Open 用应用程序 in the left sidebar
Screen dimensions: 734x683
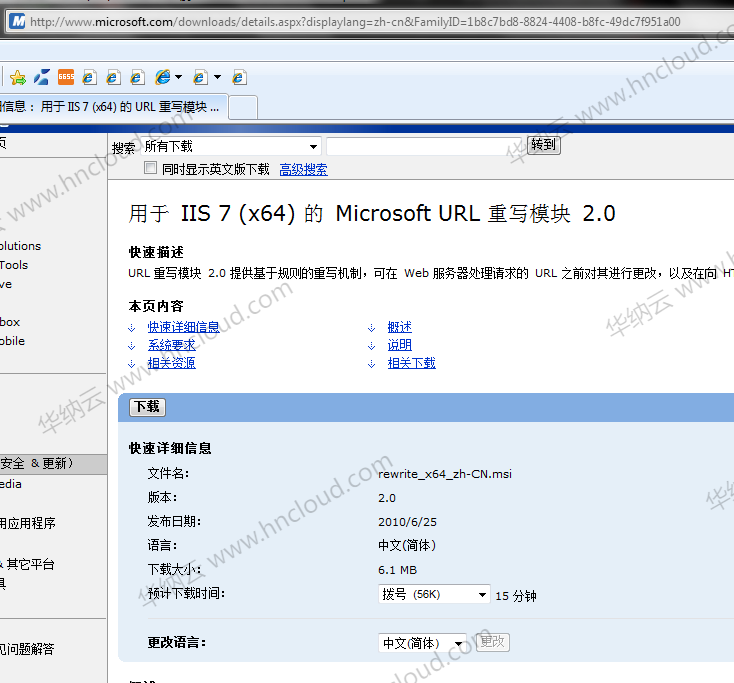click(28, 523)
